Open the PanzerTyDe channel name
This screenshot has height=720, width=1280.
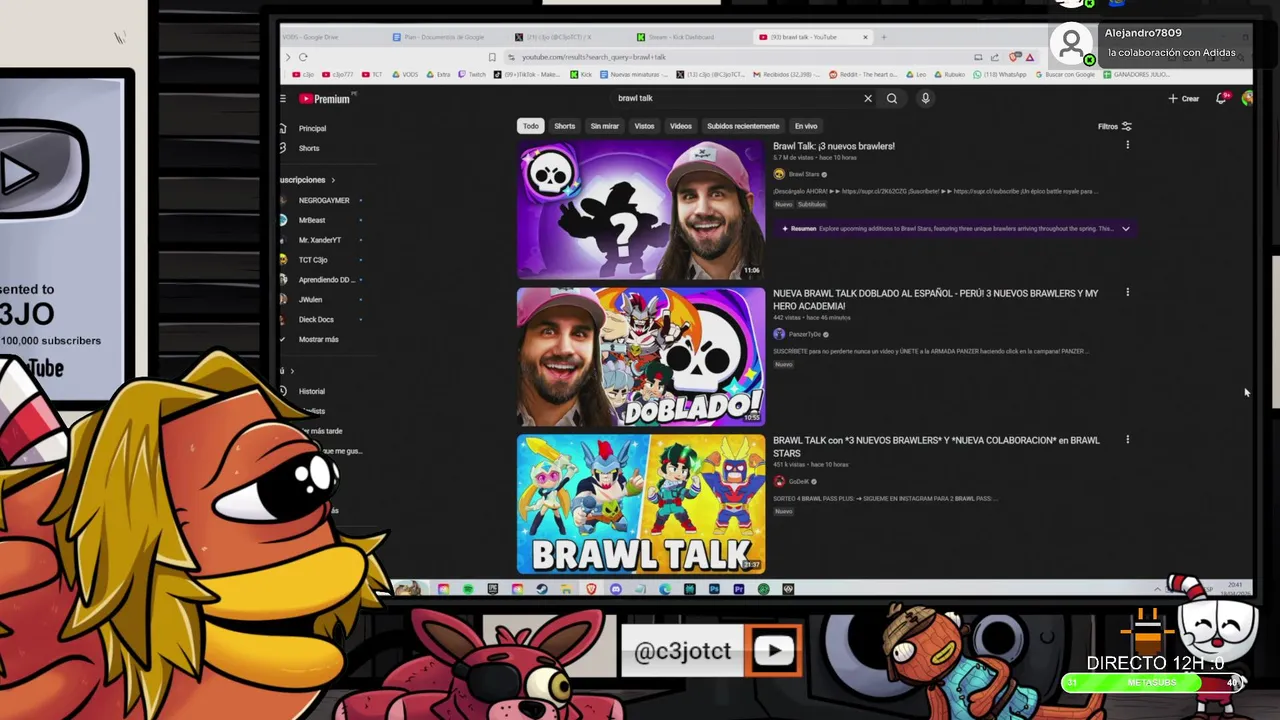(x=804, y=334)
